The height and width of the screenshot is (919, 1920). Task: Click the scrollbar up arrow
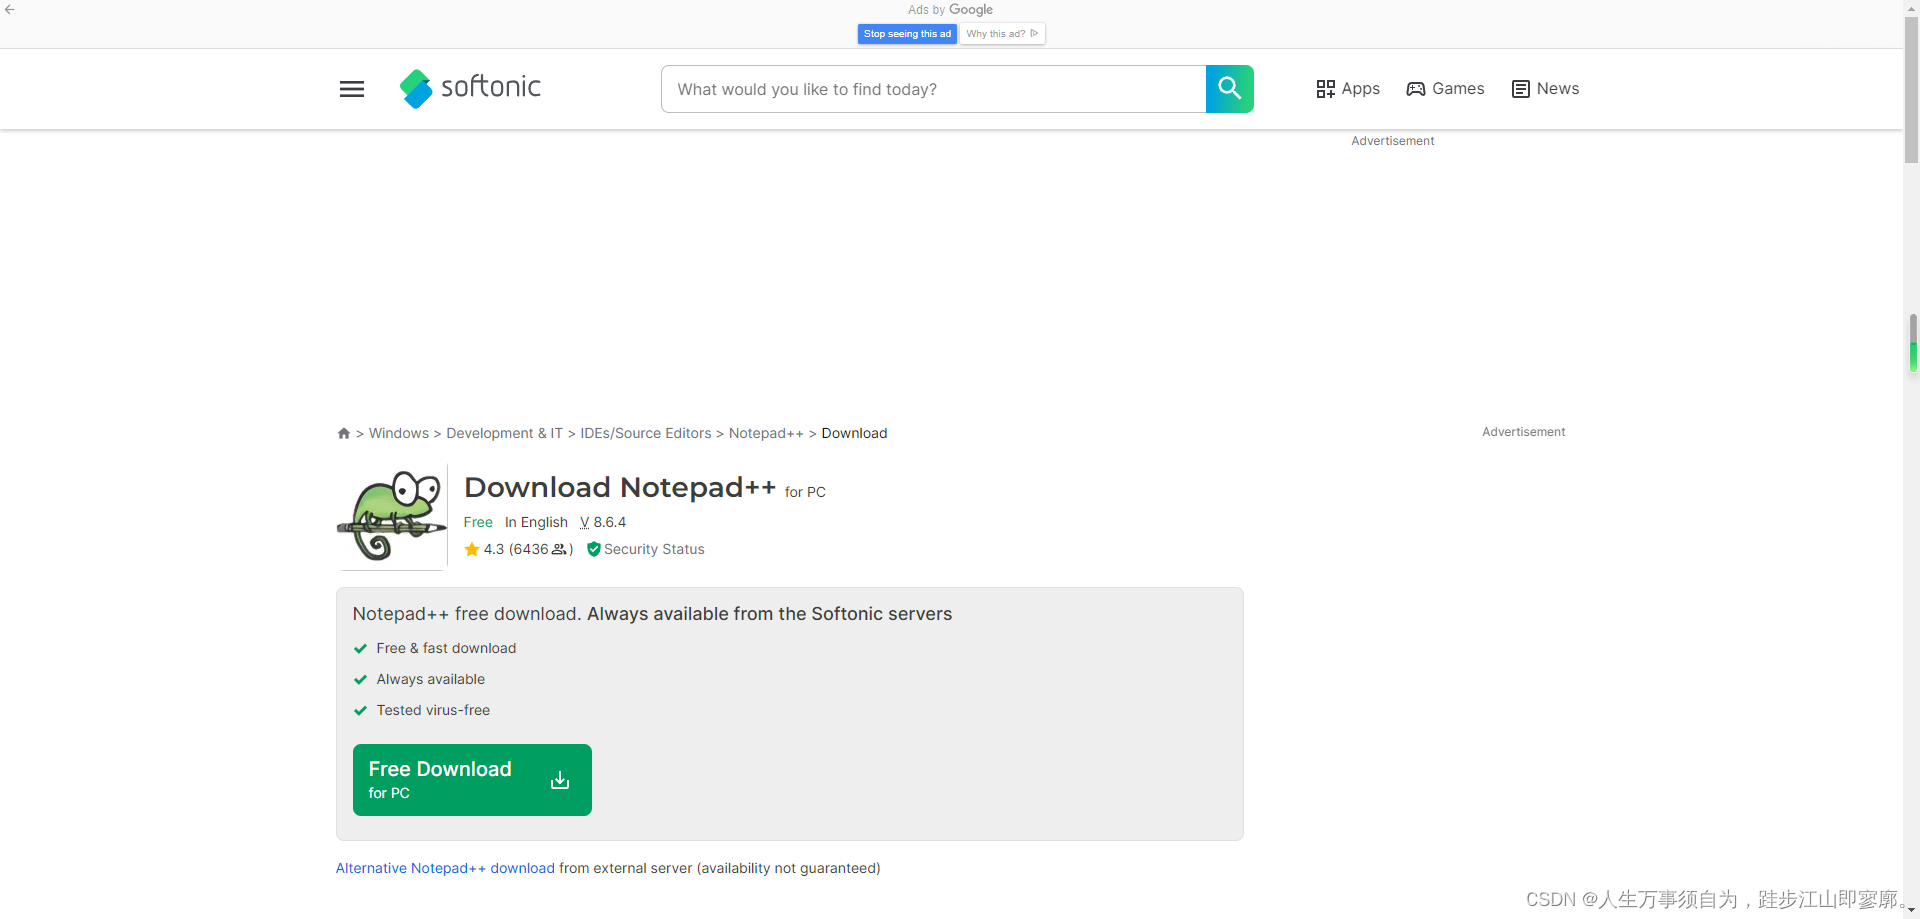point(1912,7)
